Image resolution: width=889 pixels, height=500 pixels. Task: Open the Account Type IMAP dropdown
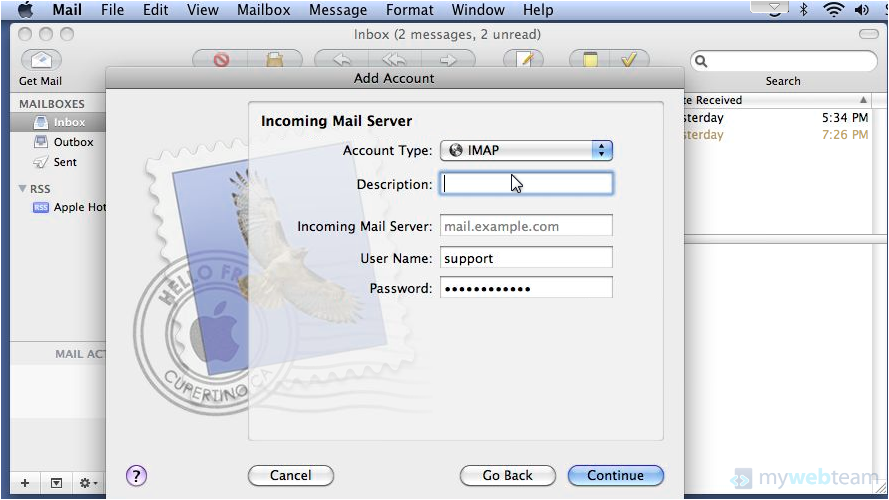point(526,151)
